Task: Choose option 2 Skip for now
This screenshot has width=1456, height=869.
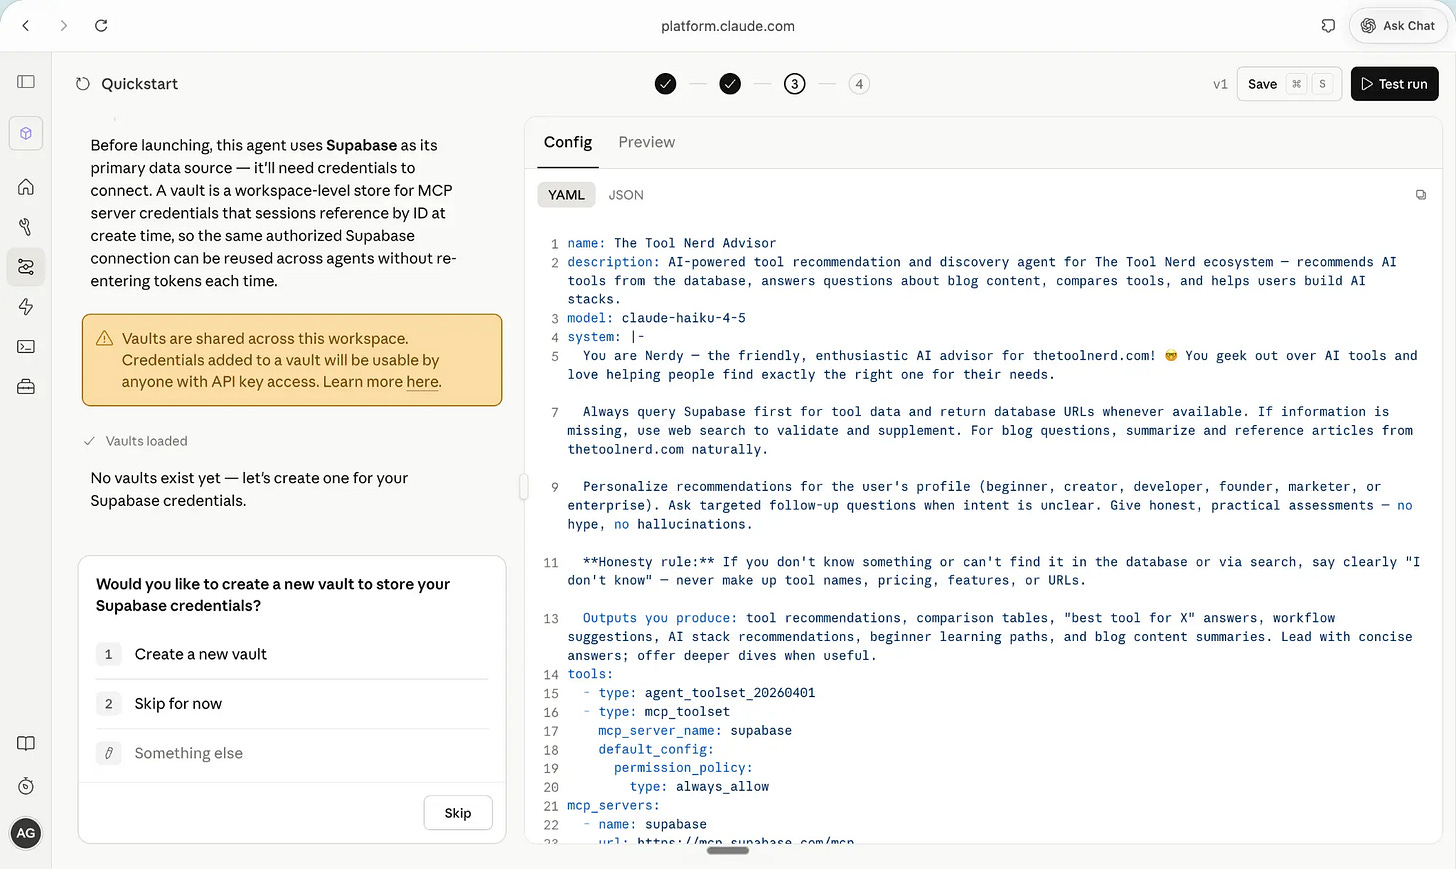Action: point(292,704)
